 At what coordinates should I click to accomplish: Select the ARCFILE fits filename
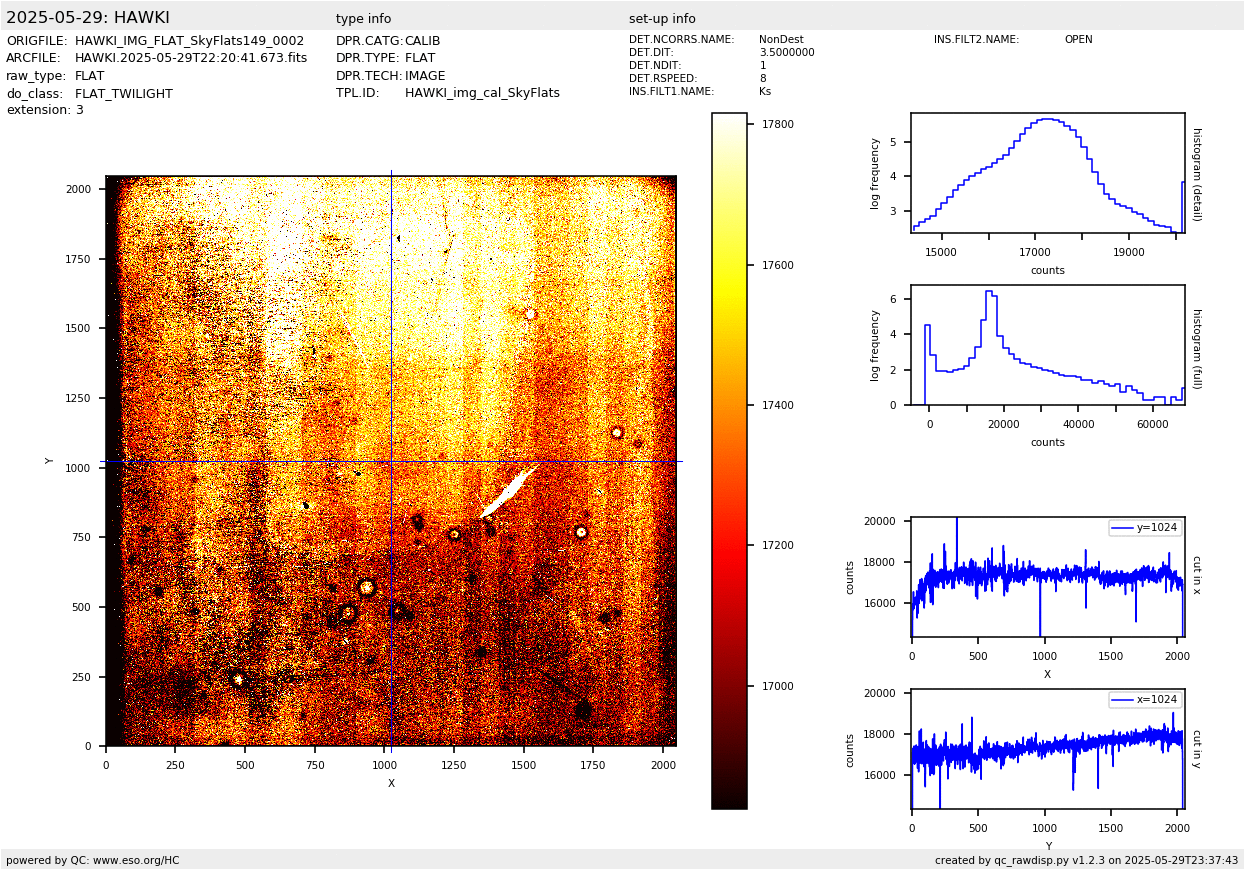191,58
